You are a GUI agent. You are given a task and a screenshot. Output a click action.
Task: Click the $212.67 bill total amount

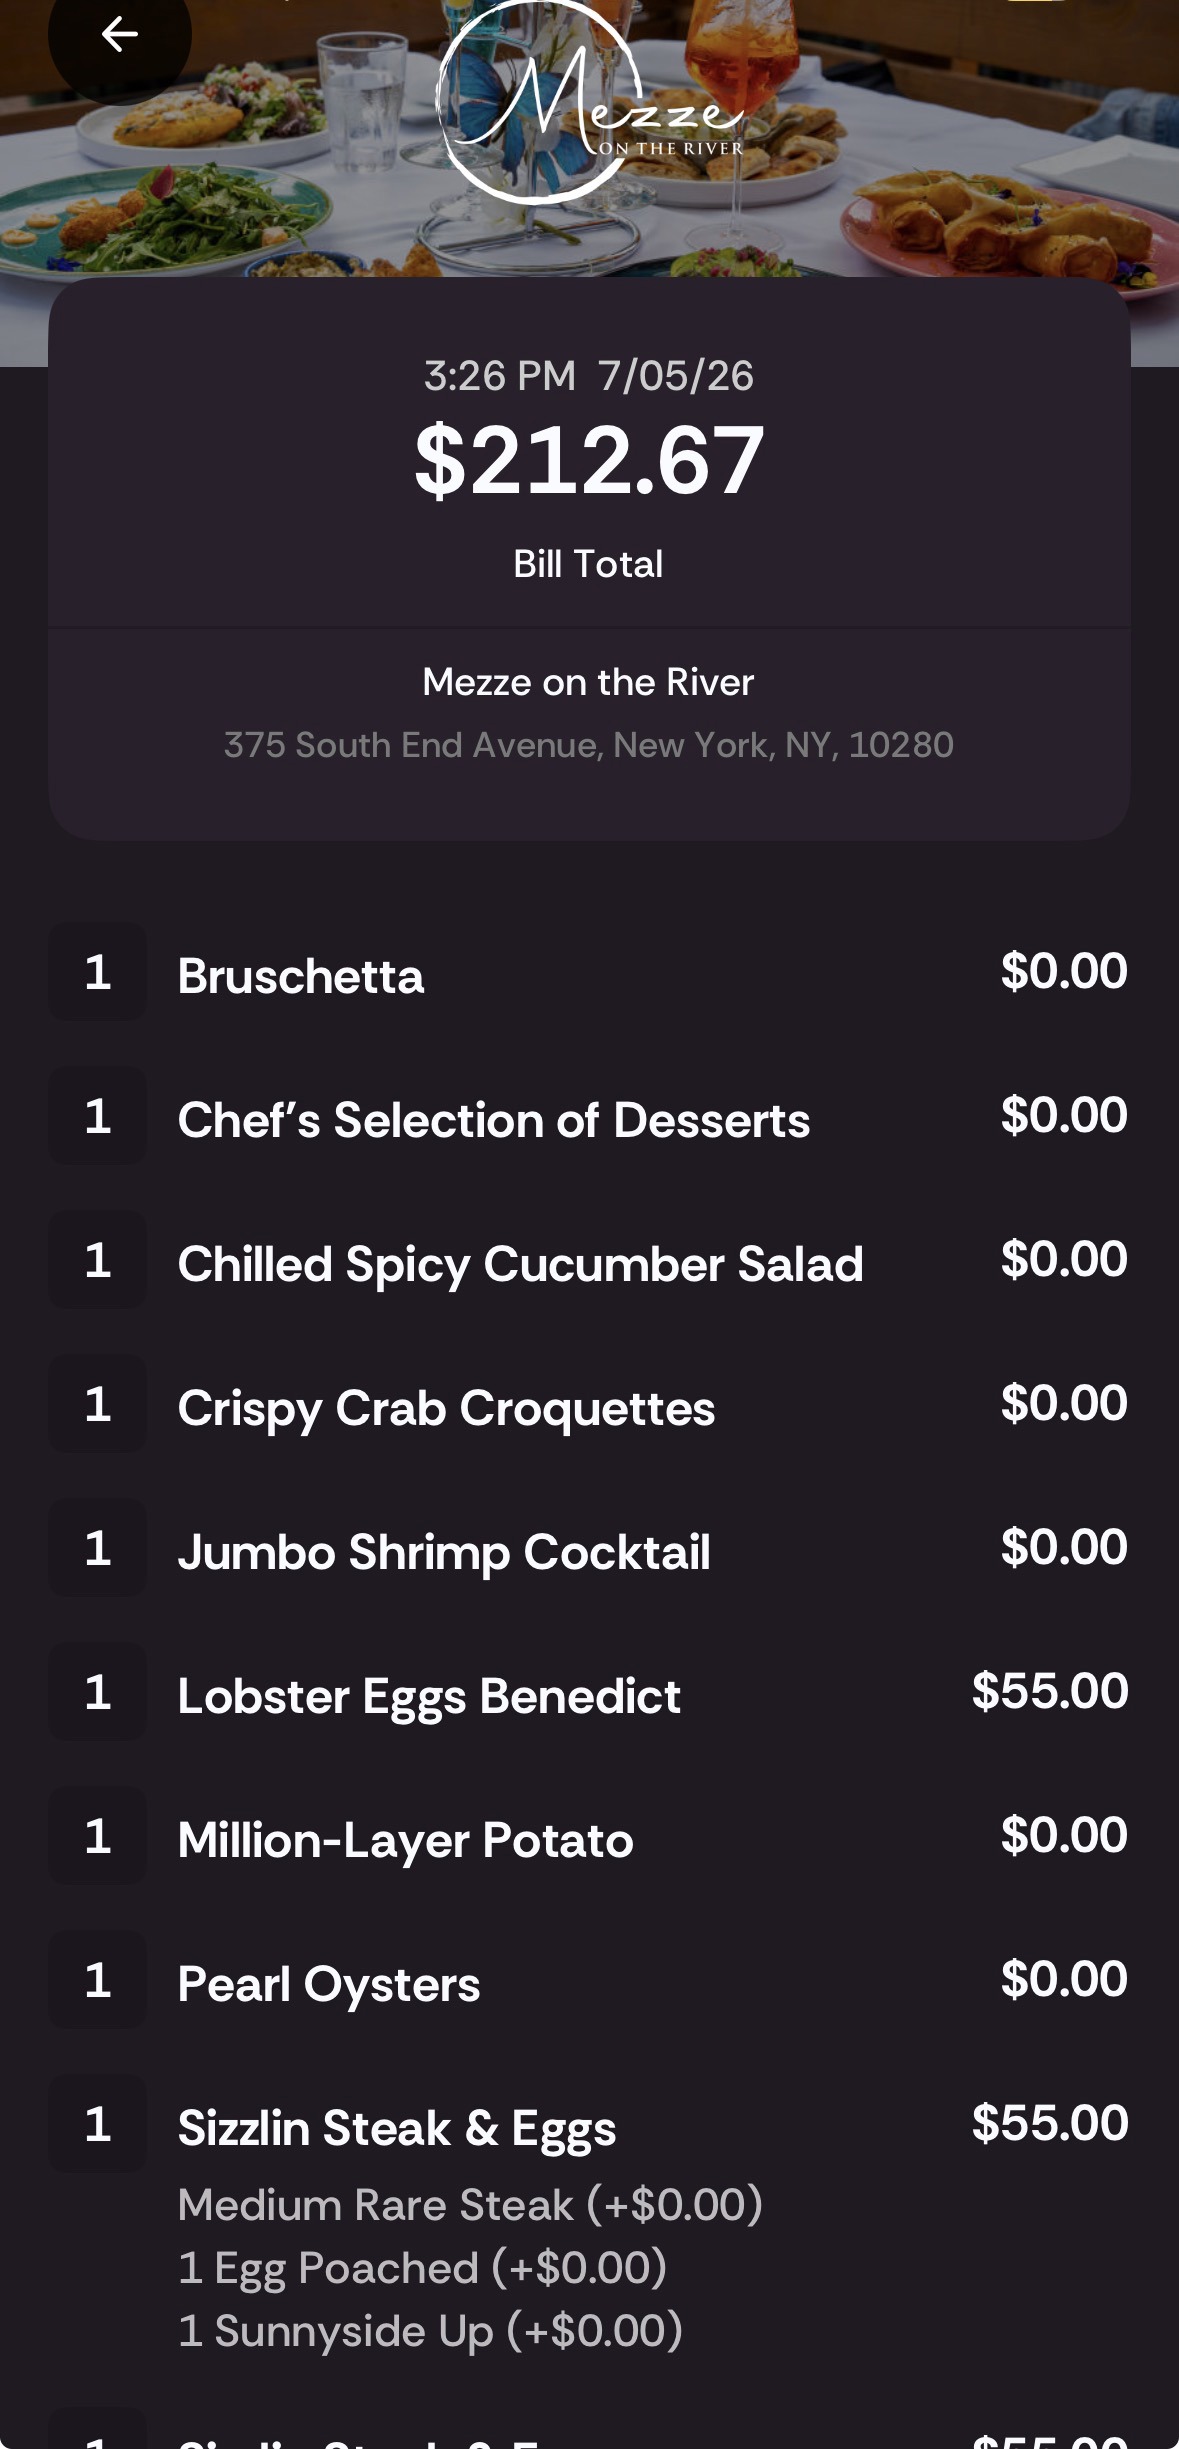pos(589,460)
